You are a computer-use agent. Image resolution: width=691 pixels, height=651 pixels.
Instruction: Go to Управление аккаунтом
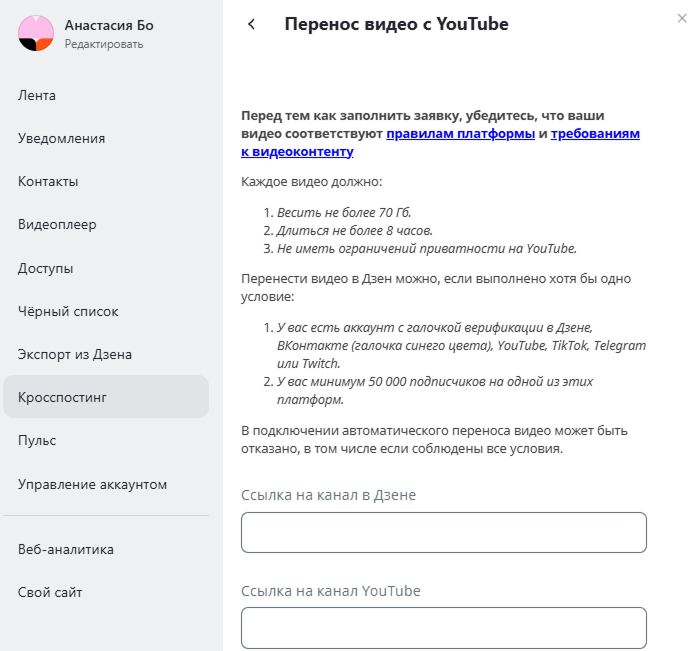[92, 484]
